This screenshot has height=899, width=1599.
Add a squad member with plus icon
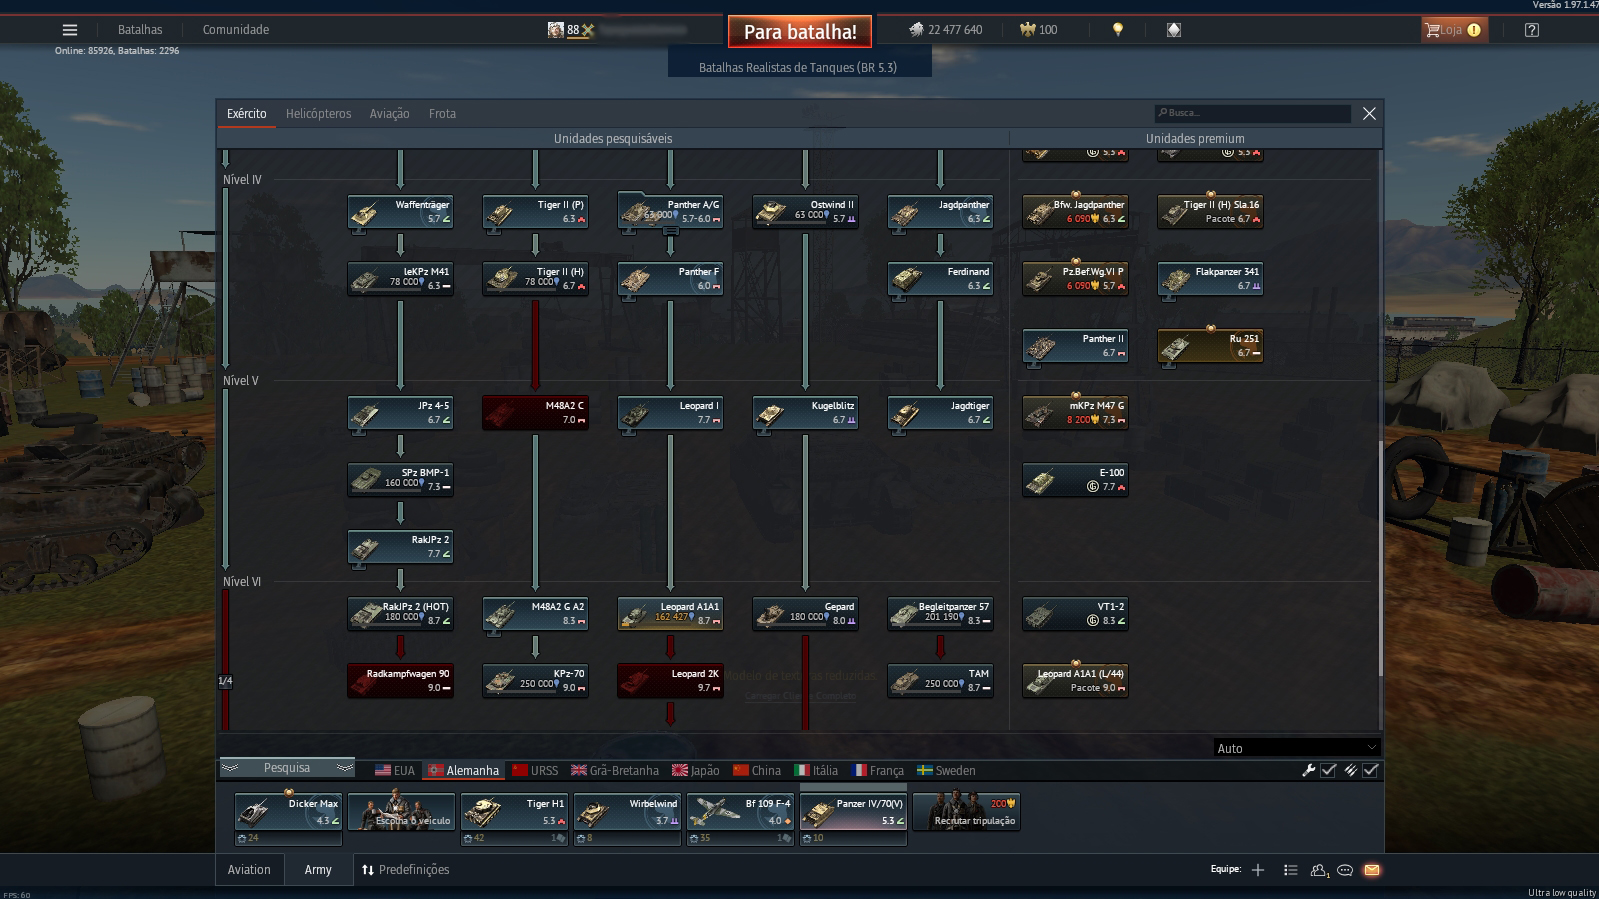[1258, 870]
